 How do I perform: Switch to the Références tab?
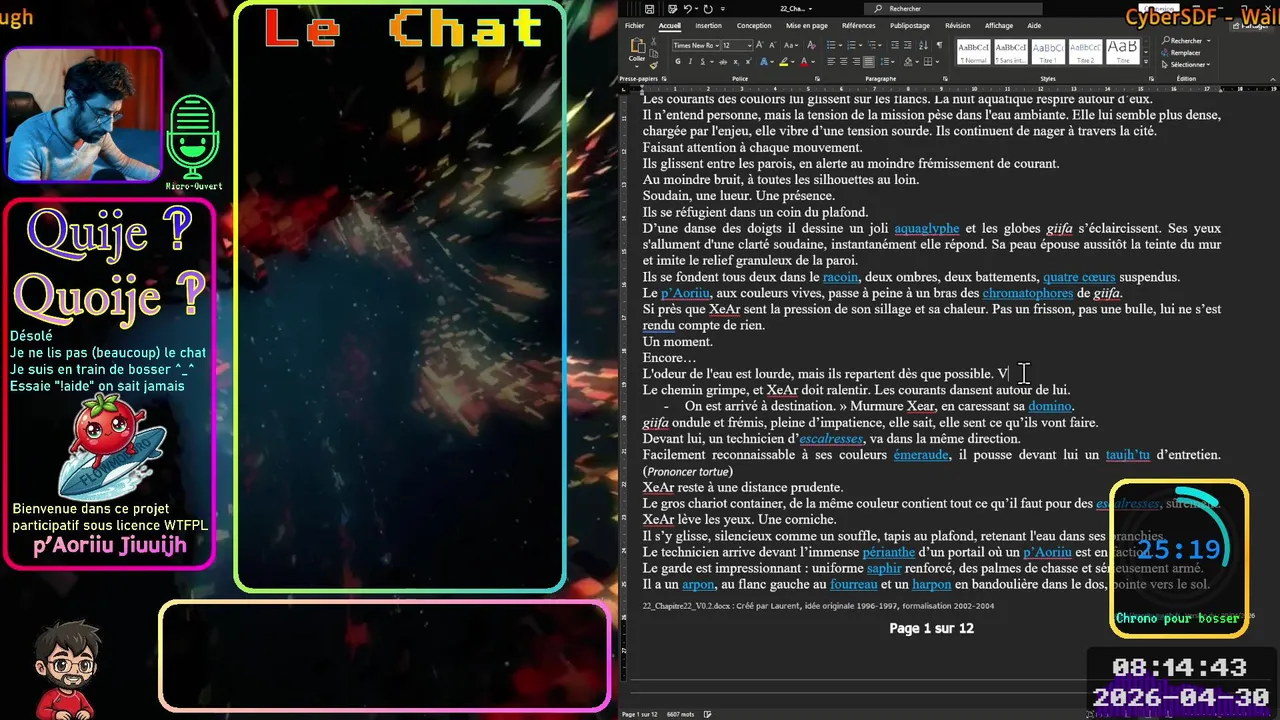coord(858,25)
